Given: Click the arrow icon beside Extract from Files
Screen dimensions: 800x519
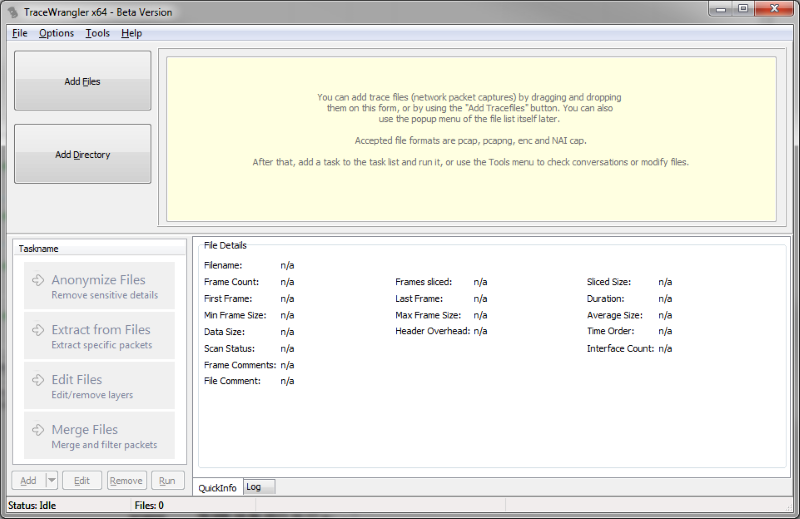Looking at the screenshot, I should pyautogui.click(x=38, y=330).
